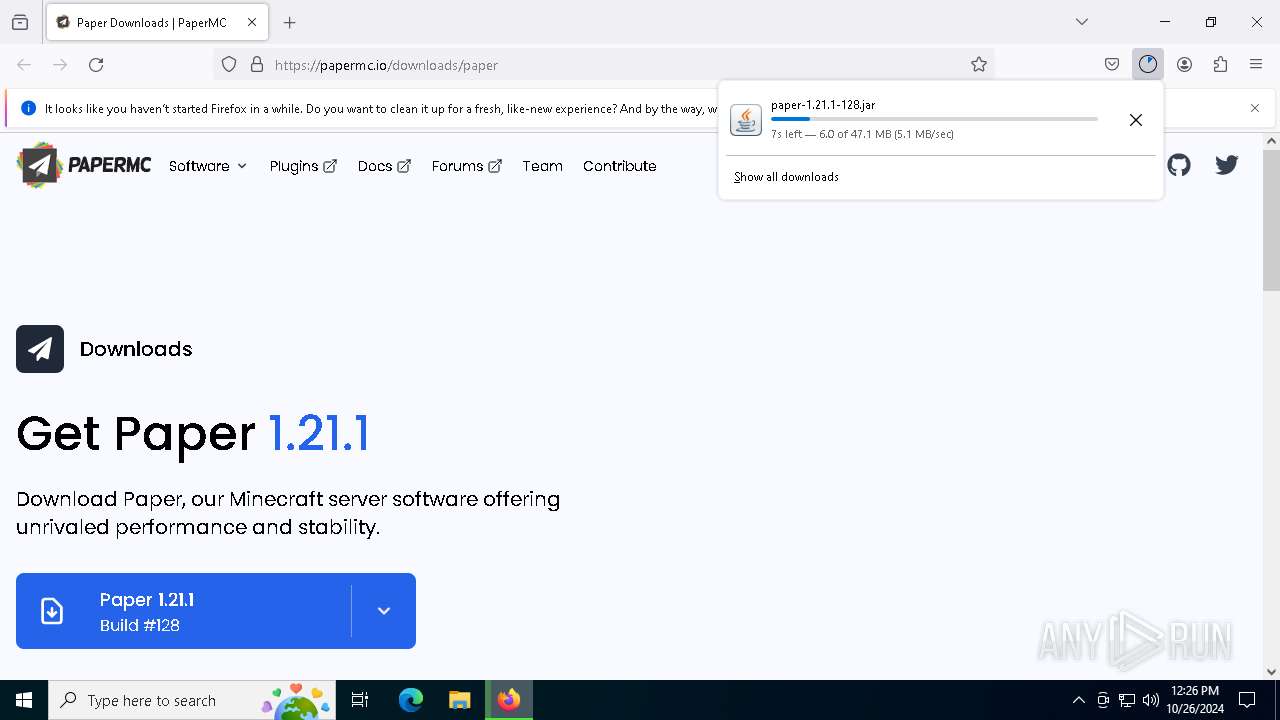Open Windows notification center
The height and width of the screenshot is (720, 1280).
1248,700
